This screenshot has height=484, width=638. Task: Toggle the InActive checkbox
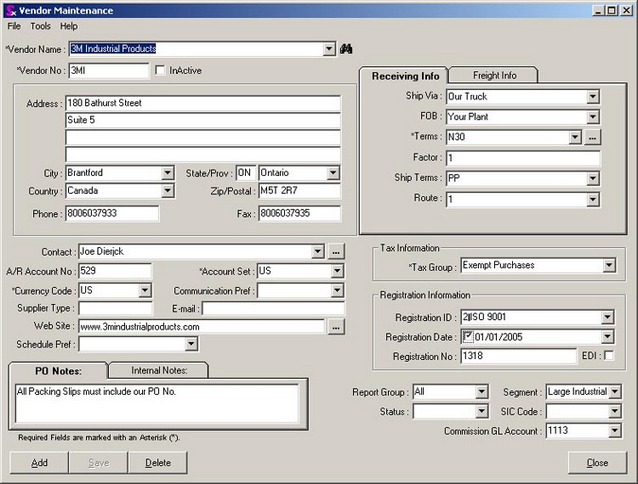pyautogui.click(x=160, y=70)
